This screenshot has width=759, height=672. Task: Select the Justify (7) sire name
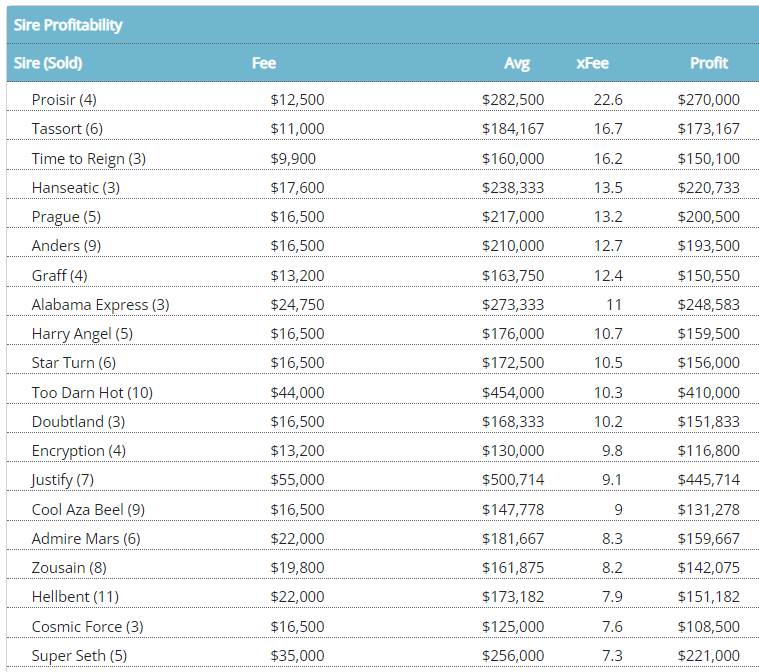pyautogui.click(x=62, y=480)
